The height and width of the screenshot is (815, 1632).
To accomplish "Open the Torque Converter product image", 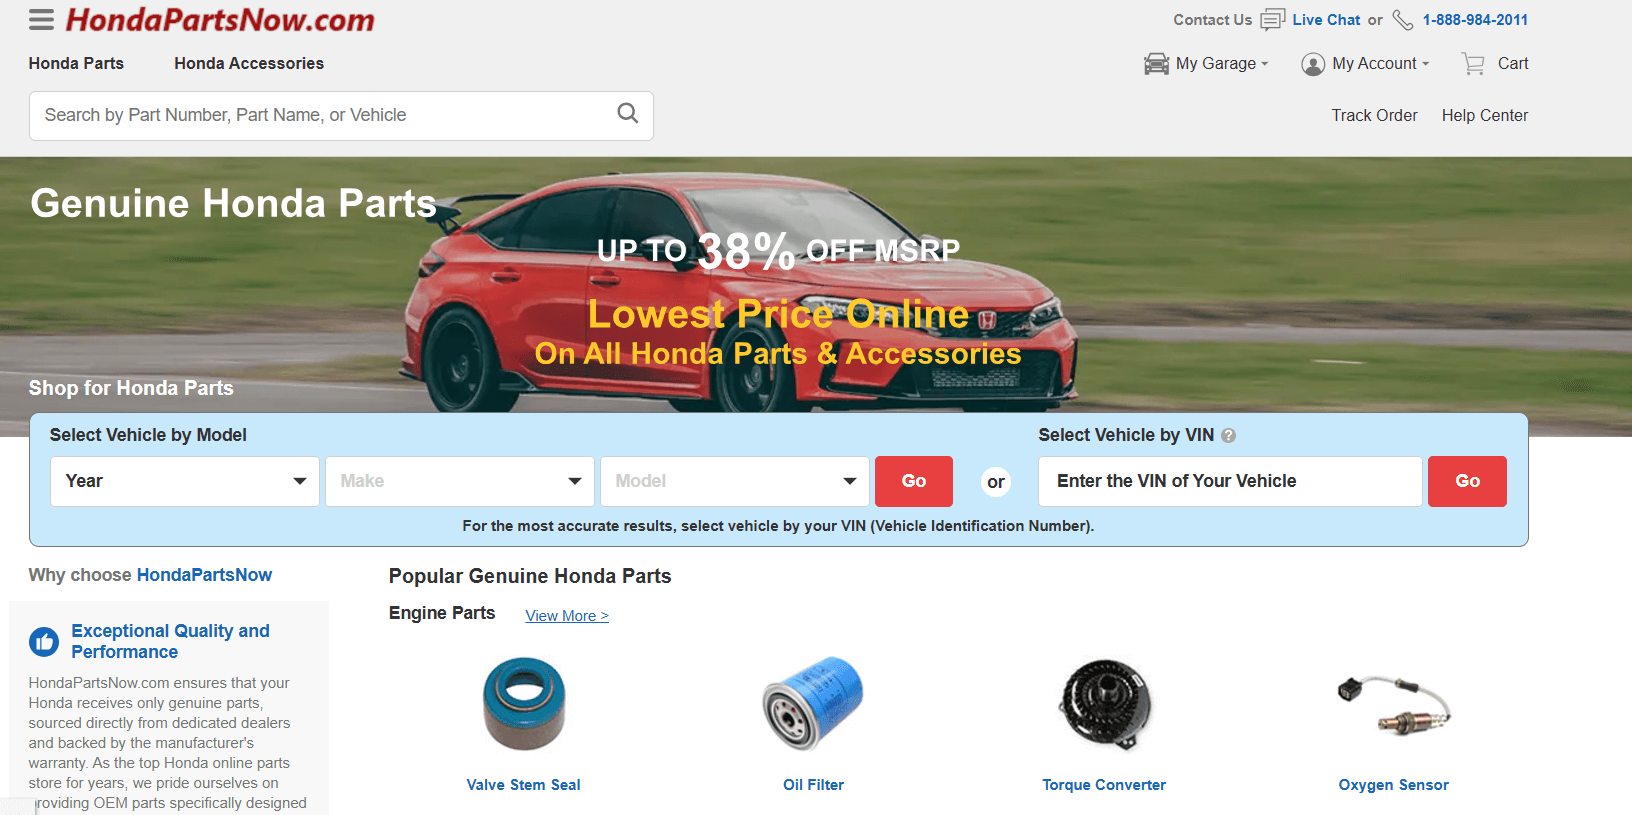I will click(1104, 704).
